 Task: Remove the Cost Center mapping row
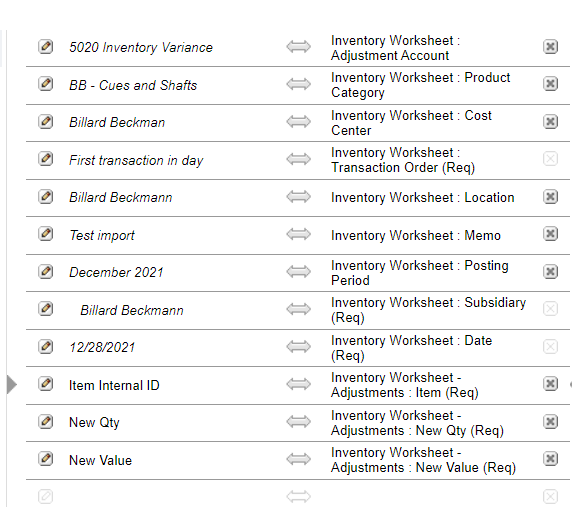550,121
